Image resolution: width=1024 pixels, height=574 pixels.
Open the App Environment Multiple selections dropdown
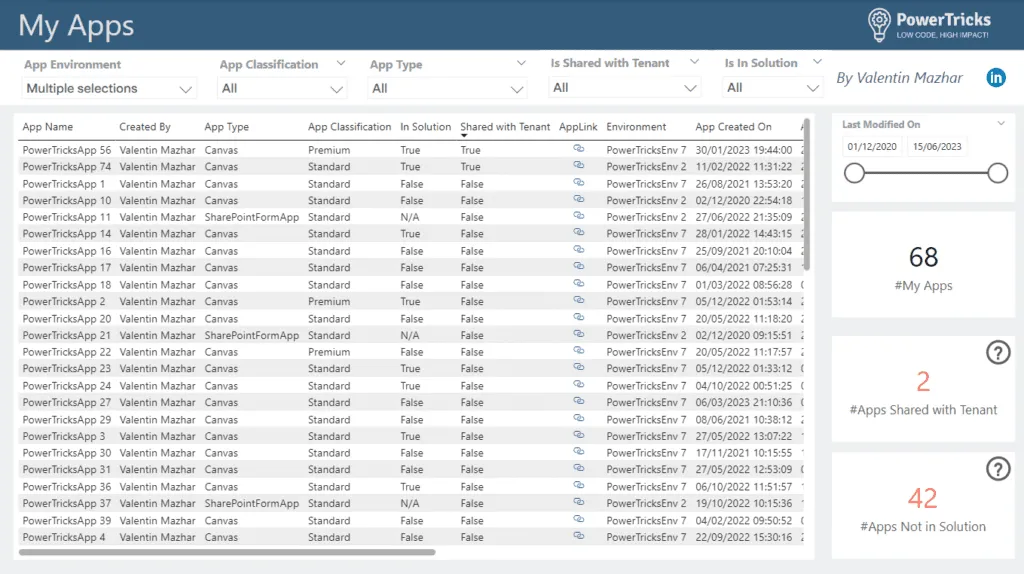point(108,88)
